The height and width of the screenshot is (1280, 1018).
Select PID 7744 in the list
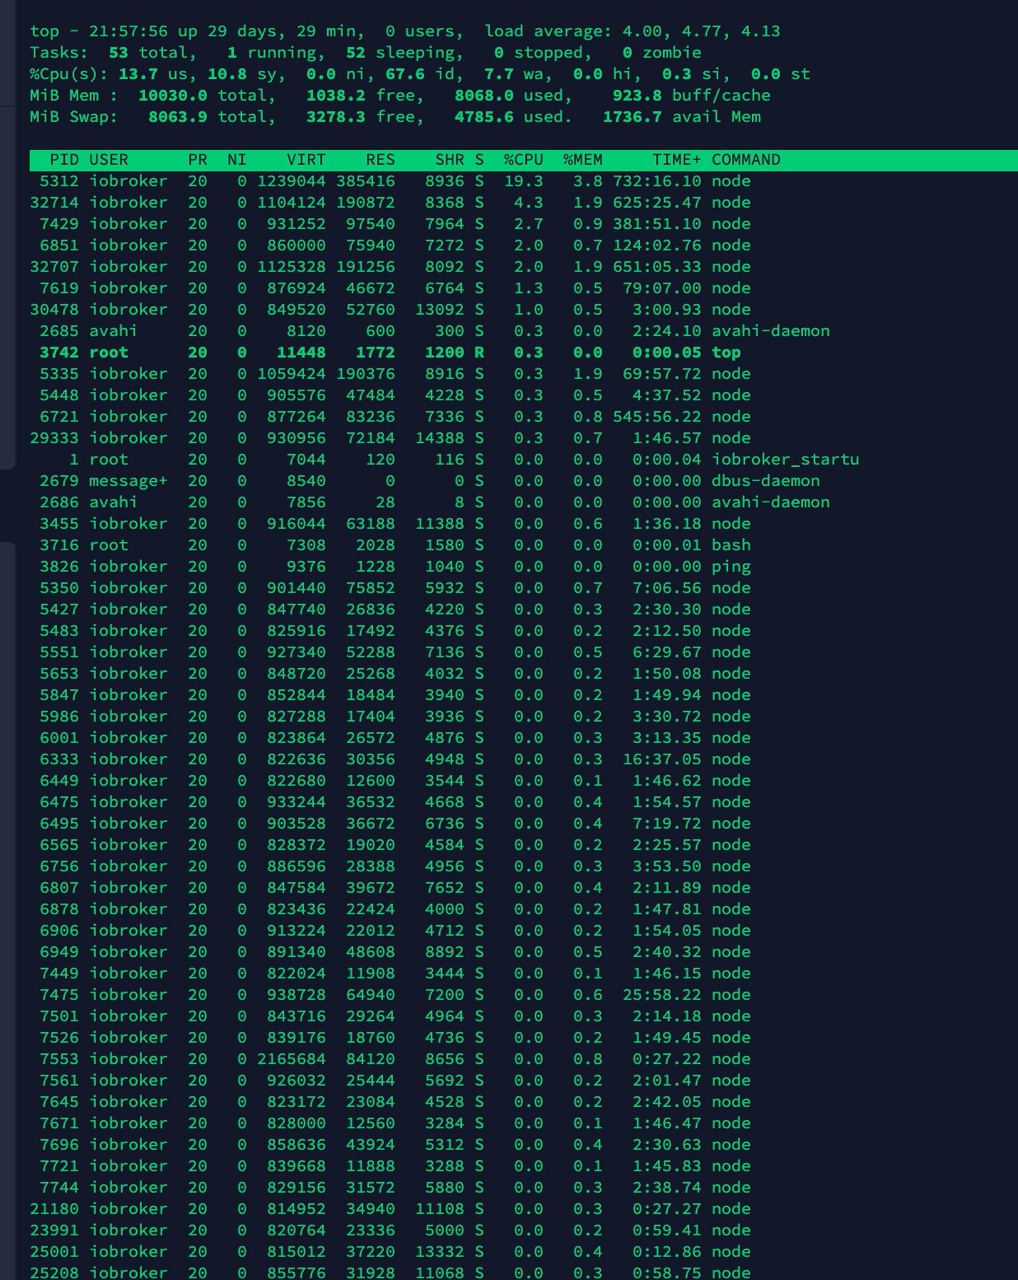pos(59,1188)
